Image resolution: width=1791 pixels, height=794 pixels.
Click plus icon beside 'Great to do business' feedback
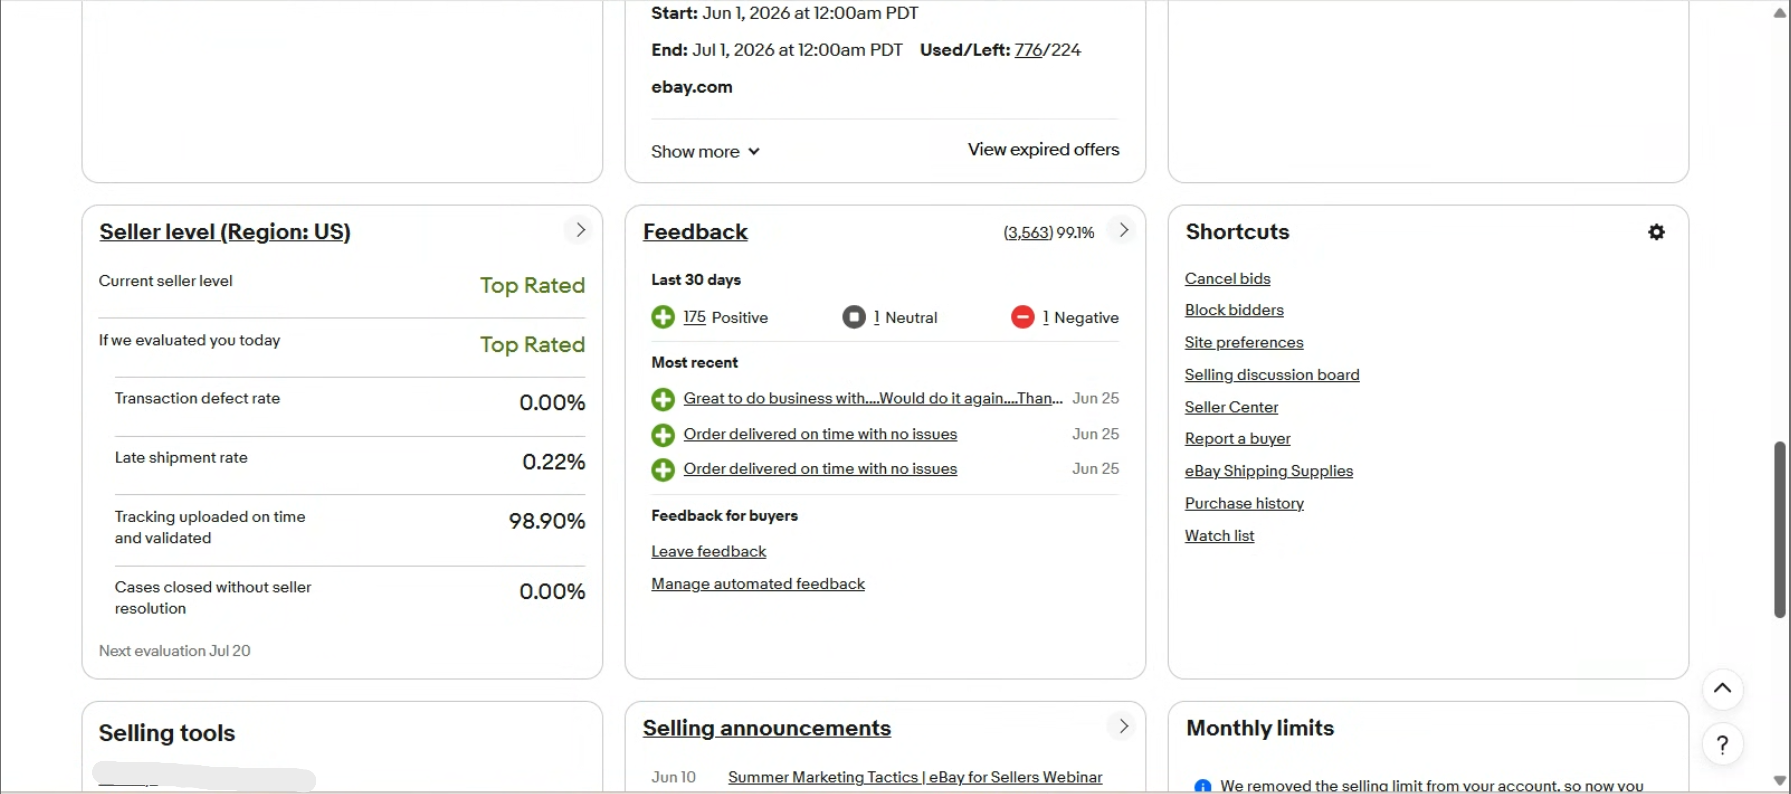[663, 399]
